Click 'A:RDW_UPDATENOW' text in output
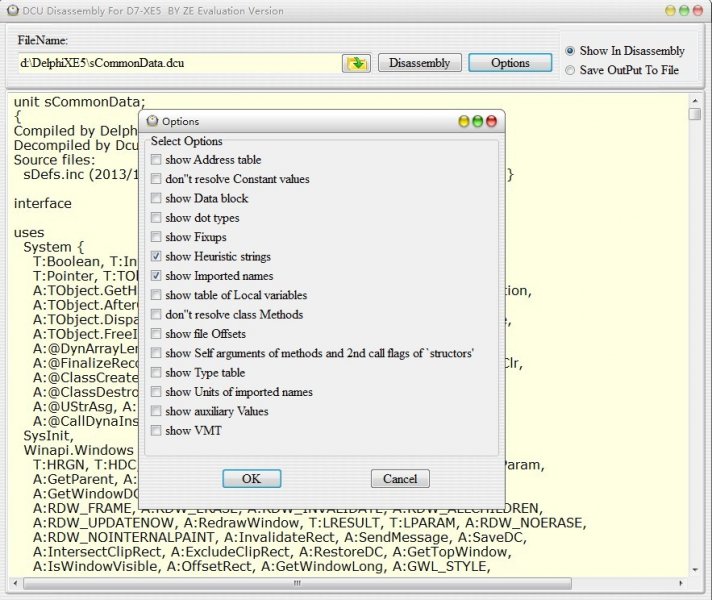712x600 pixels. (x=104, y=523)
